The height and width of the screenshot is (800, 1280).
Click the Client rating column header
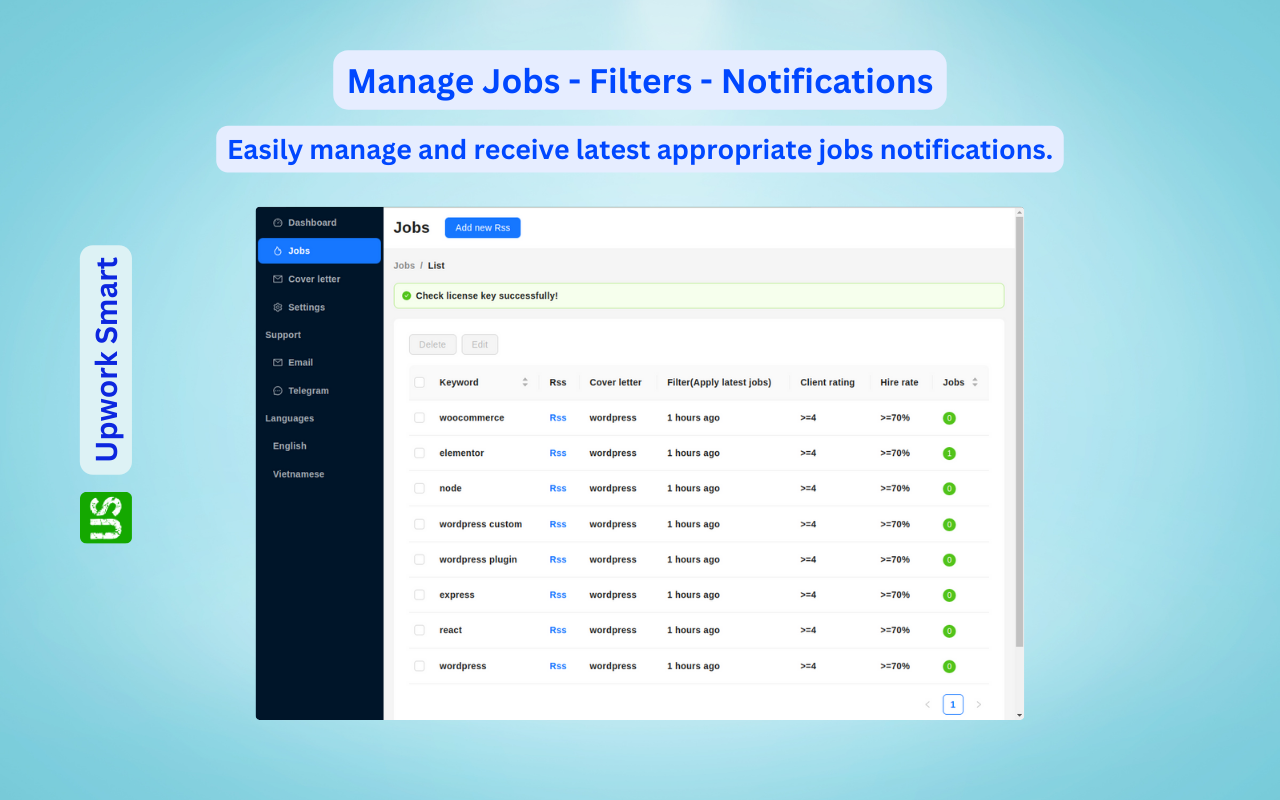point(827,382)
